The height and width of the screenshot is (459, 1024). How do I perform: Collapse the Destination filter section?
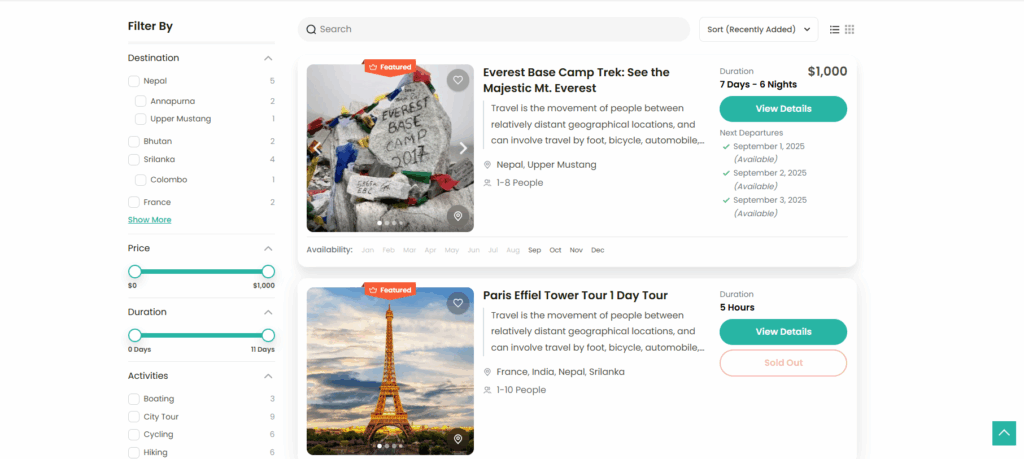268,58
